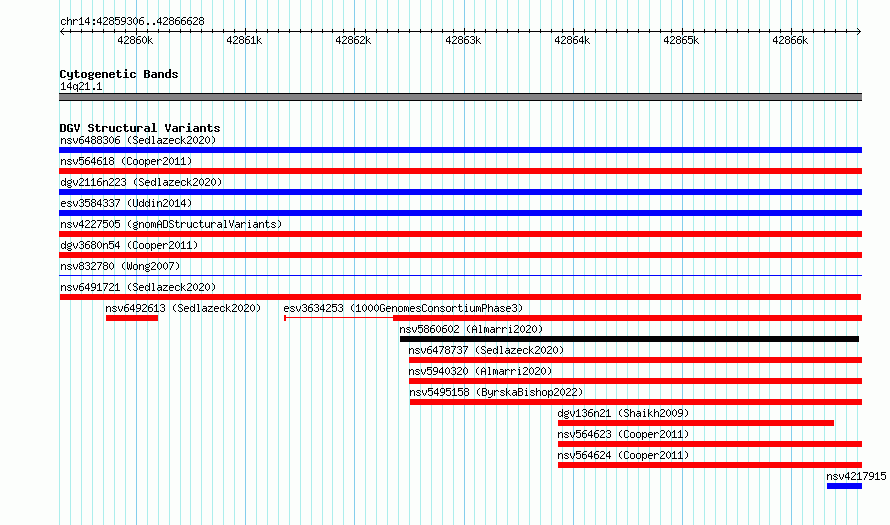
Task: Open the nsv564624 (Cooper2011) label
Action: (x=623, y=455)
